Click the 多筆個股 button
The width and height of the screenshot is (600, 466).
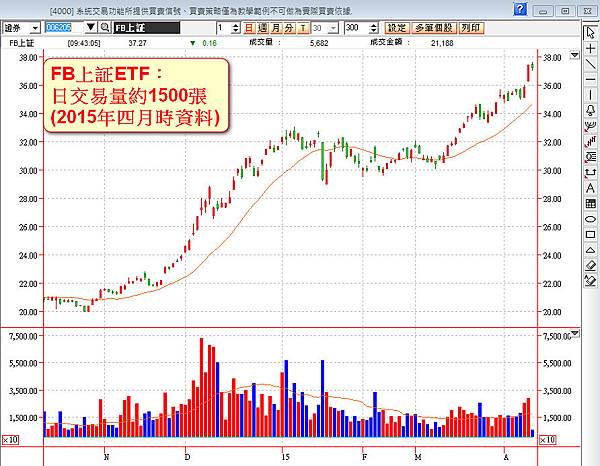pos(434,28)
